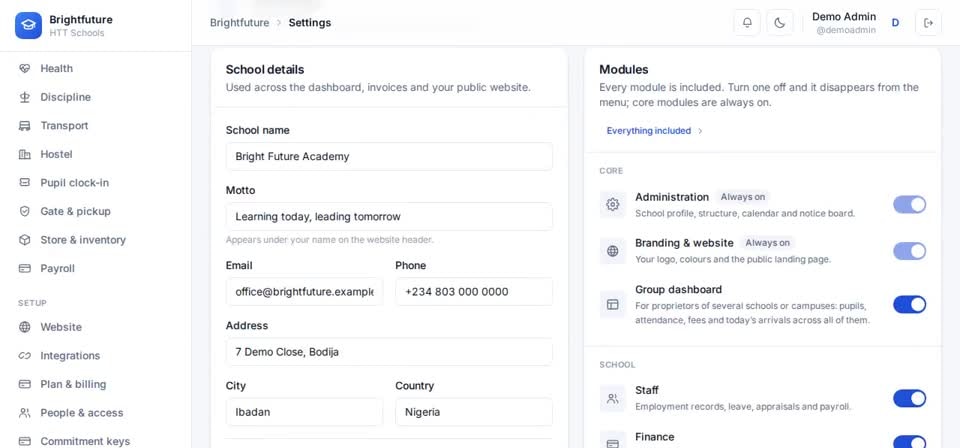Click the Everything included link

pos(648,131)
